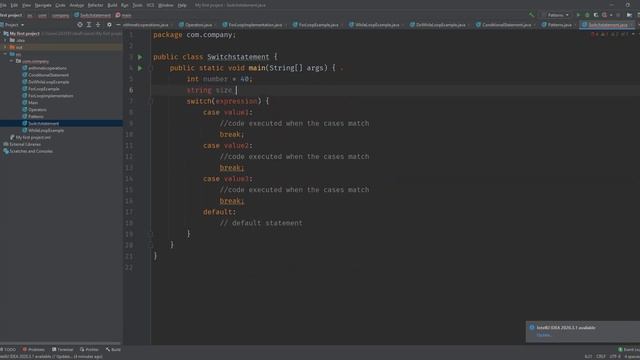The height and width of the screenshot is (360, 640).
Task: Click the green Build hammer icon
Action: point(531,15)
